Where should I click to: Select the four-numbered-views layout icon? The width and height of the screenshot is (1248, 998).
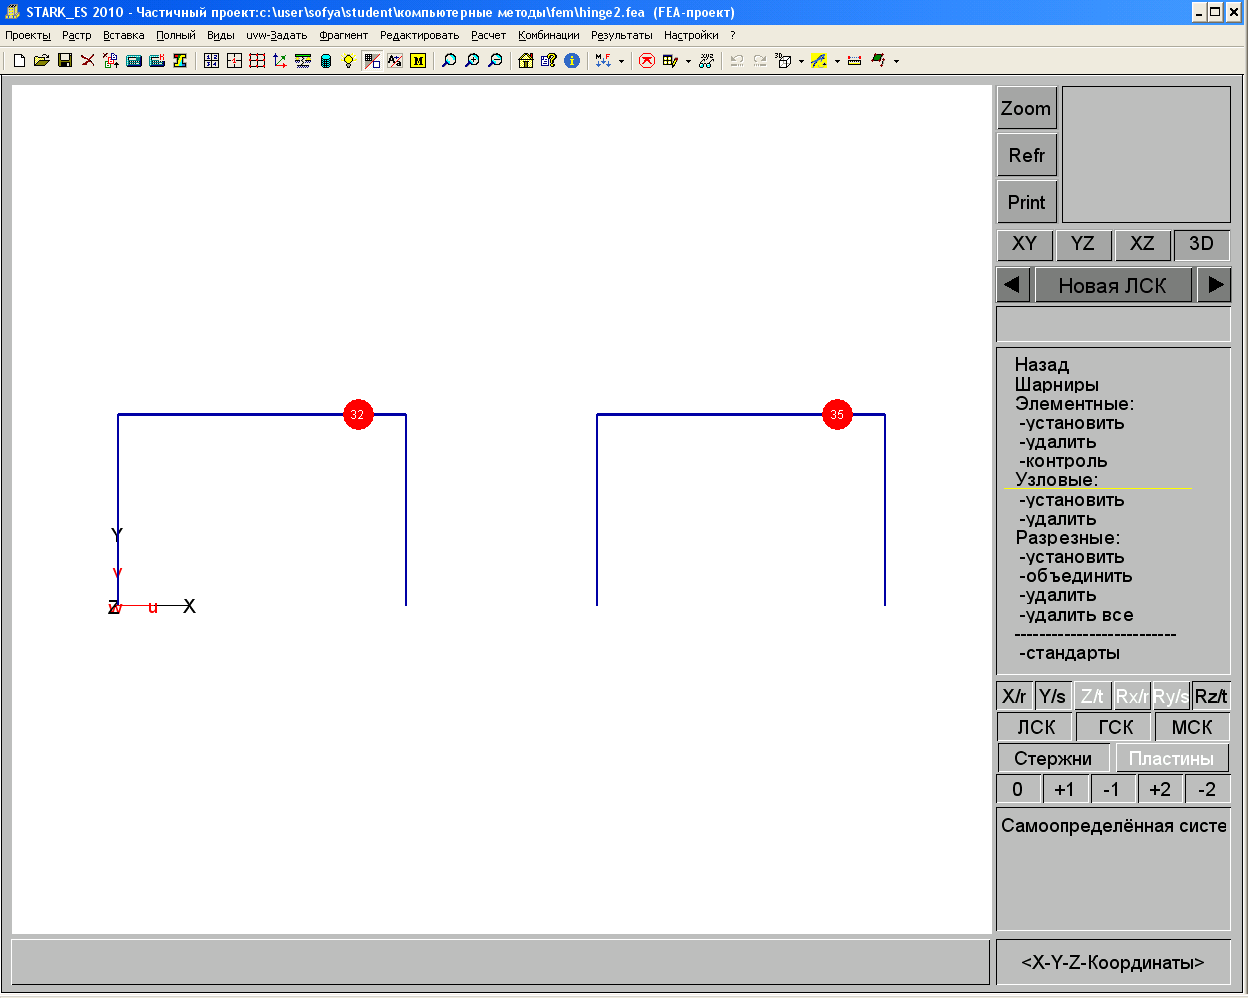(x=211, y=61)
